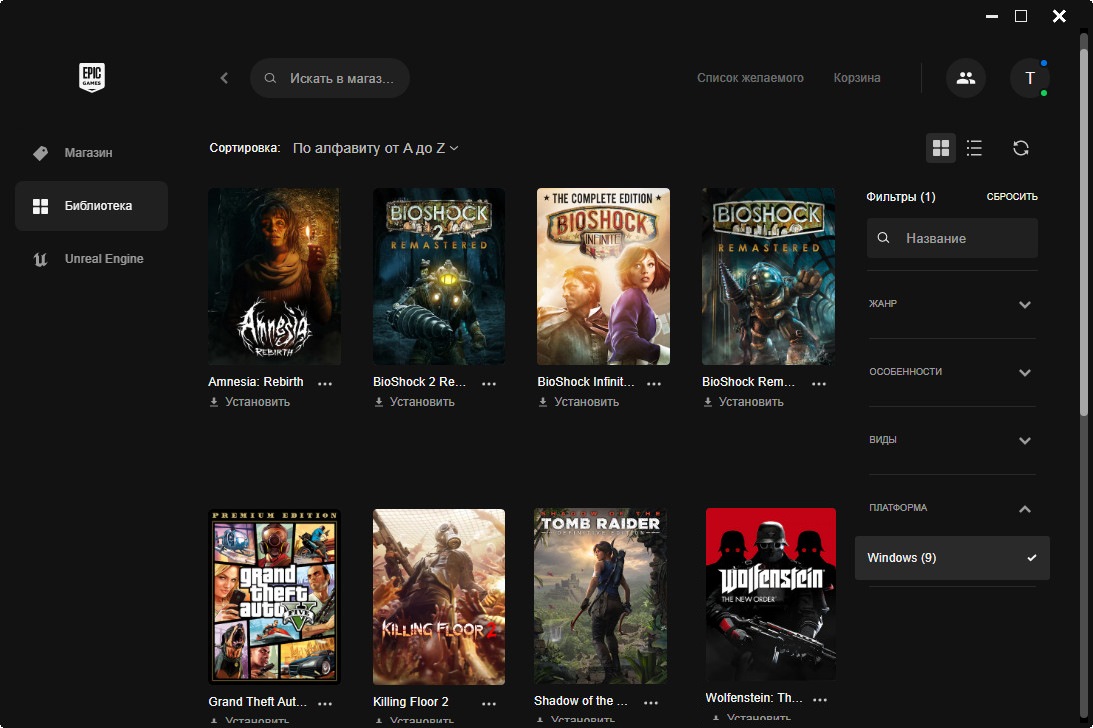Maximize the launcher window
This screenshot has width=1093, height=728.
pyautogui.click(x=1021, y=16)
